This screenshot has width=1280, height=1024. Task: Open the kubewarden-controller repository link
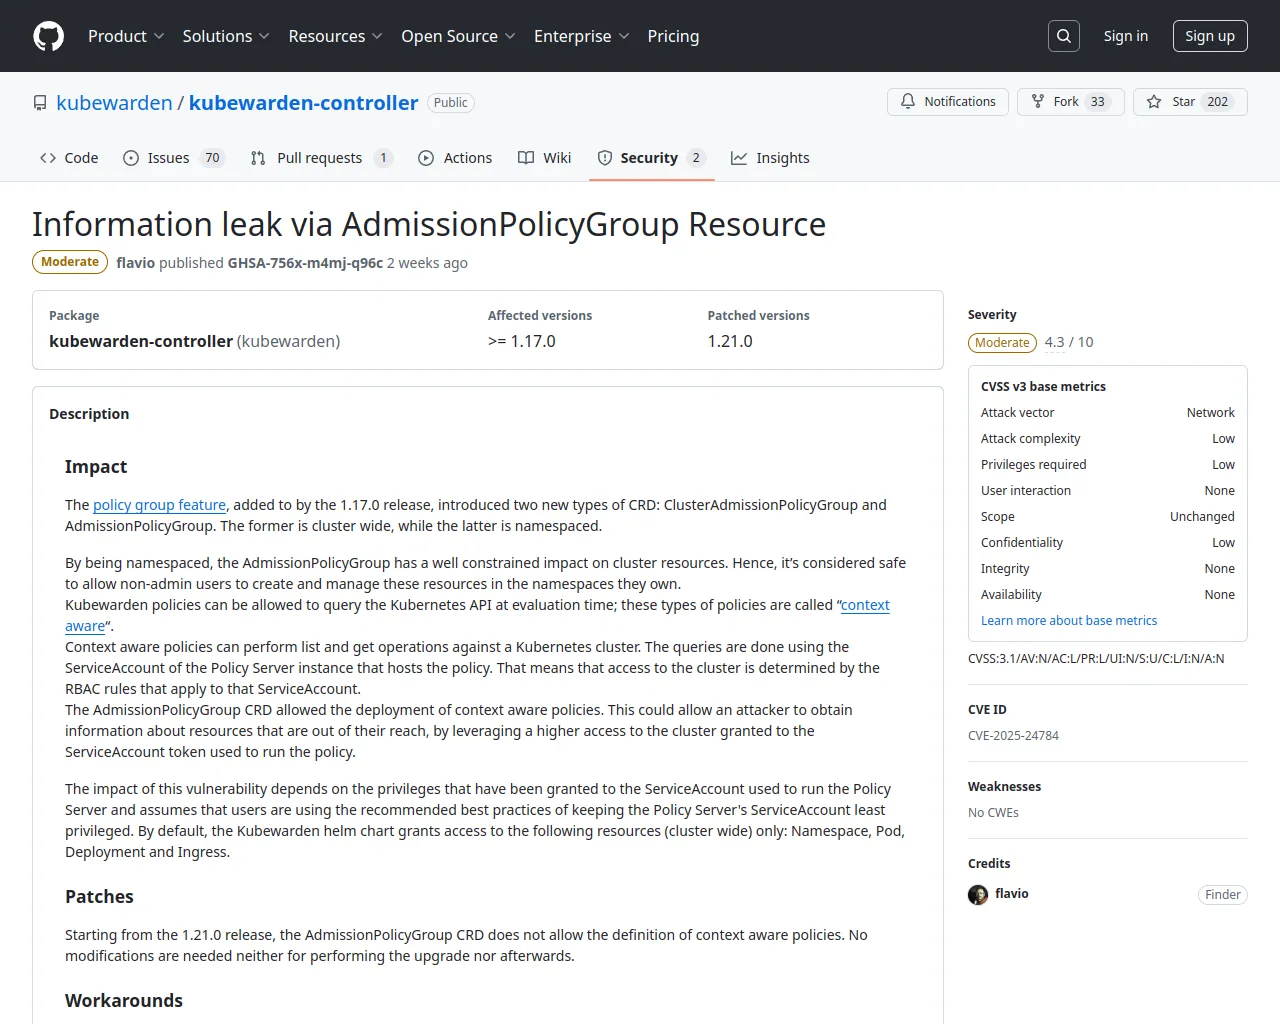point(304,103)
